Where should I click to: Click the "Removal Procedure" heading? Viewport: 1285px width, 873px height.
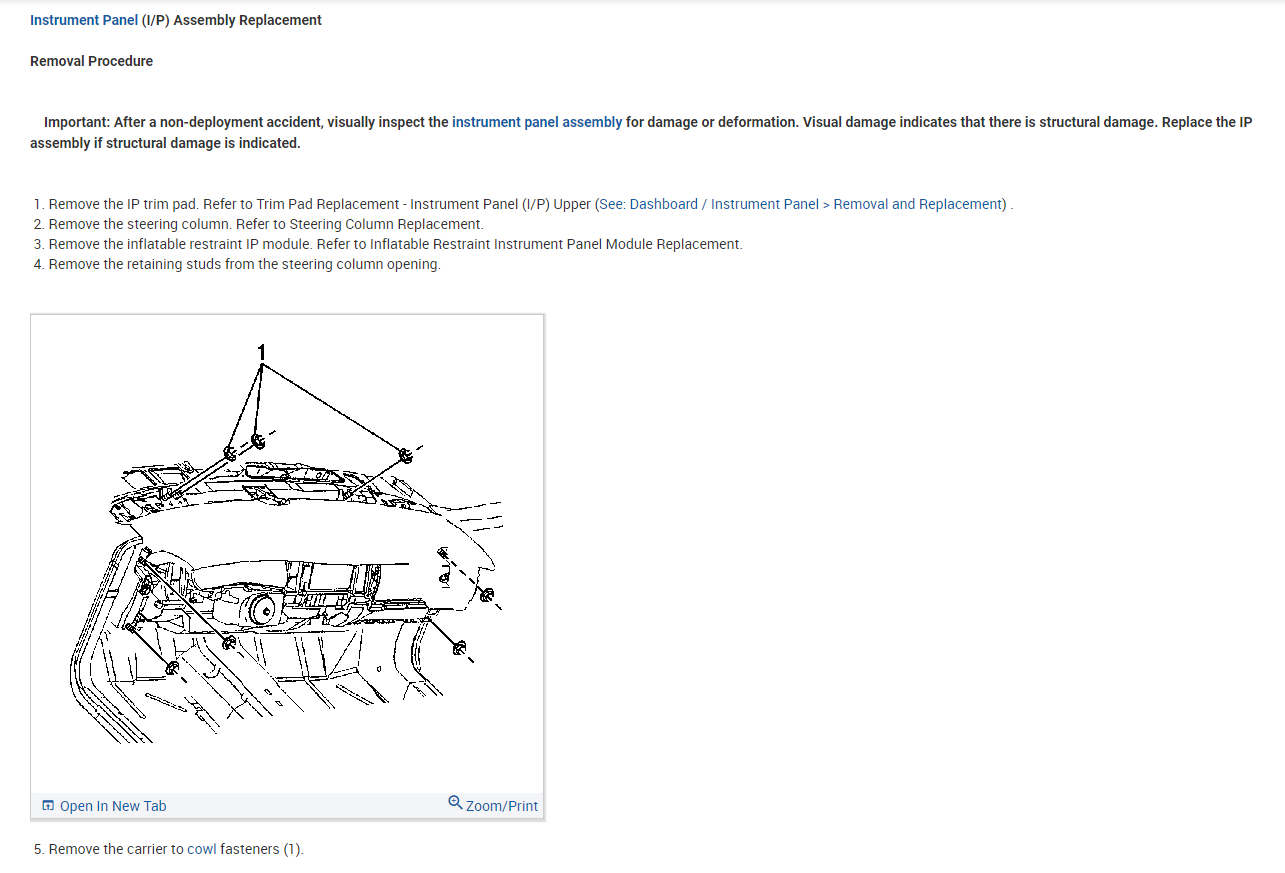click(x=91, y=61)
